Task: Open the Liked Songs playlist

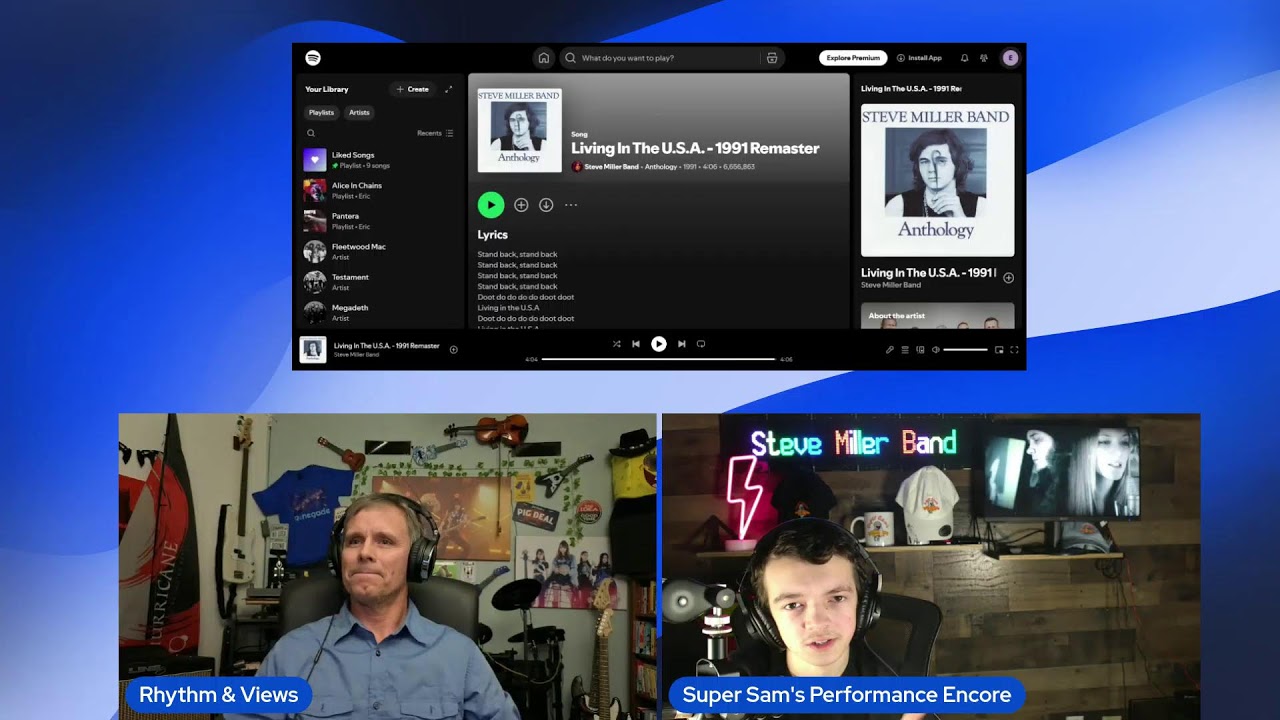Action: (380, 160)
